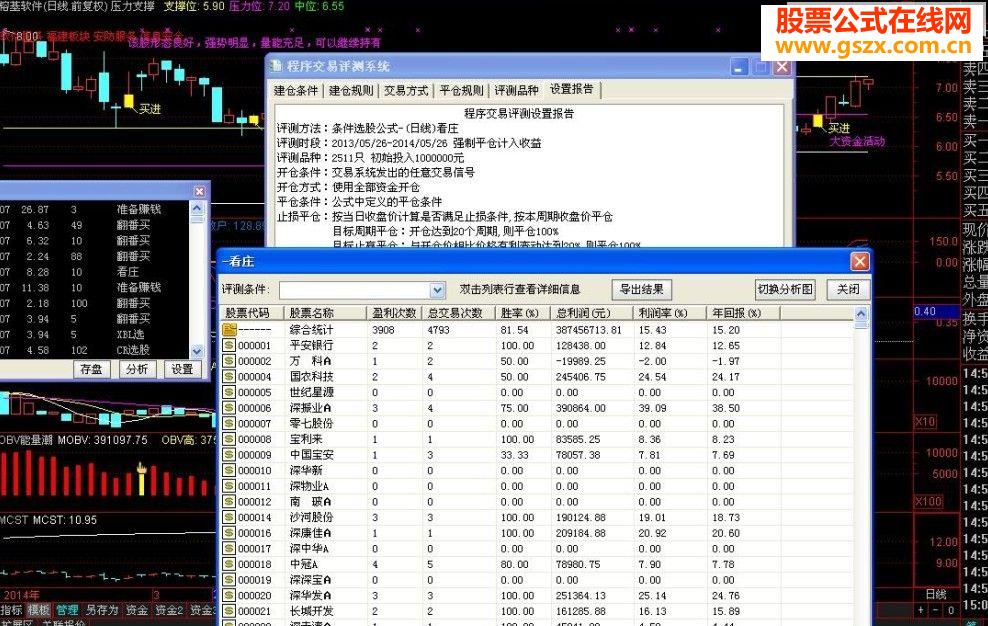Click the stock icon for 000007 零七股份
Screen dimensions: 988x626
tap(229, 424)
